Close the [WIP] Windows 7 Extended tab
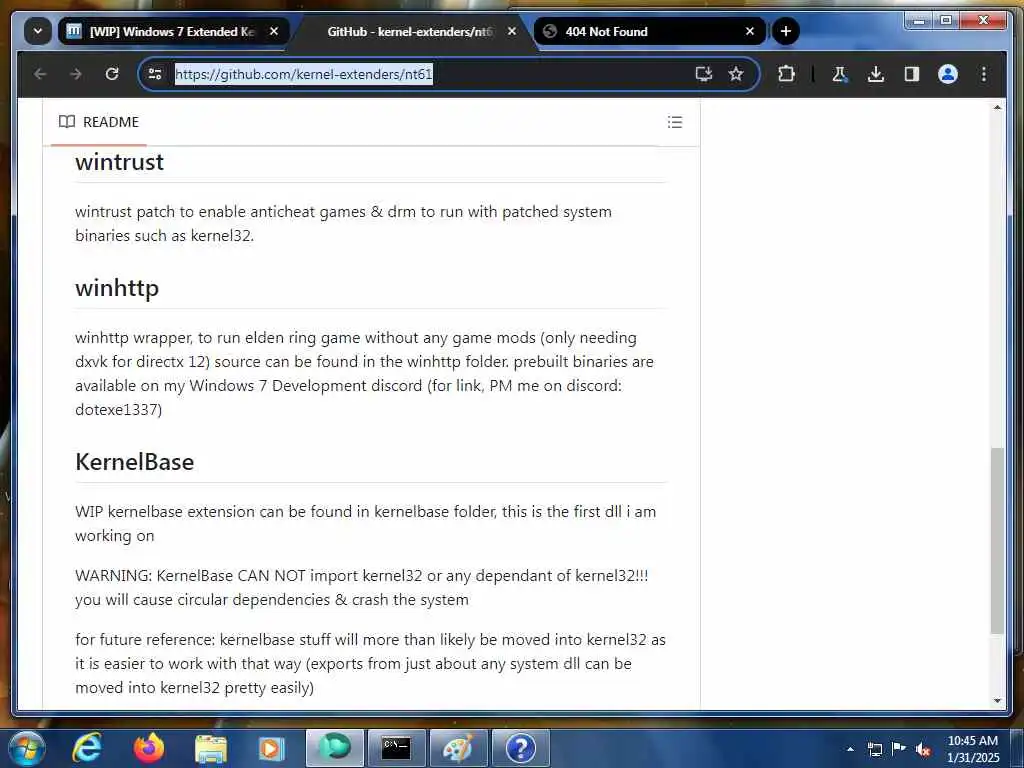The height and width of the screenshot is (768, 1024). click(x=274, y=31)
